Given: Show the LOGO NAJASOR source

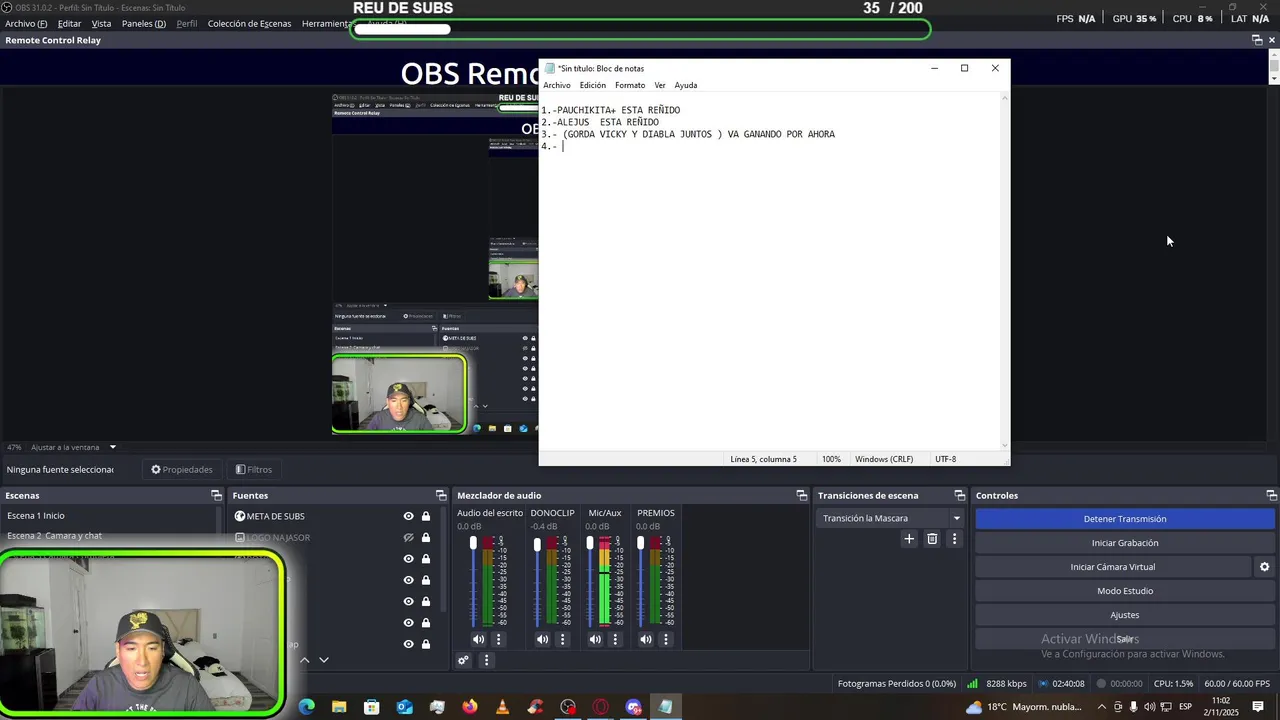Looking at the screenshot, I should point(408,538).
